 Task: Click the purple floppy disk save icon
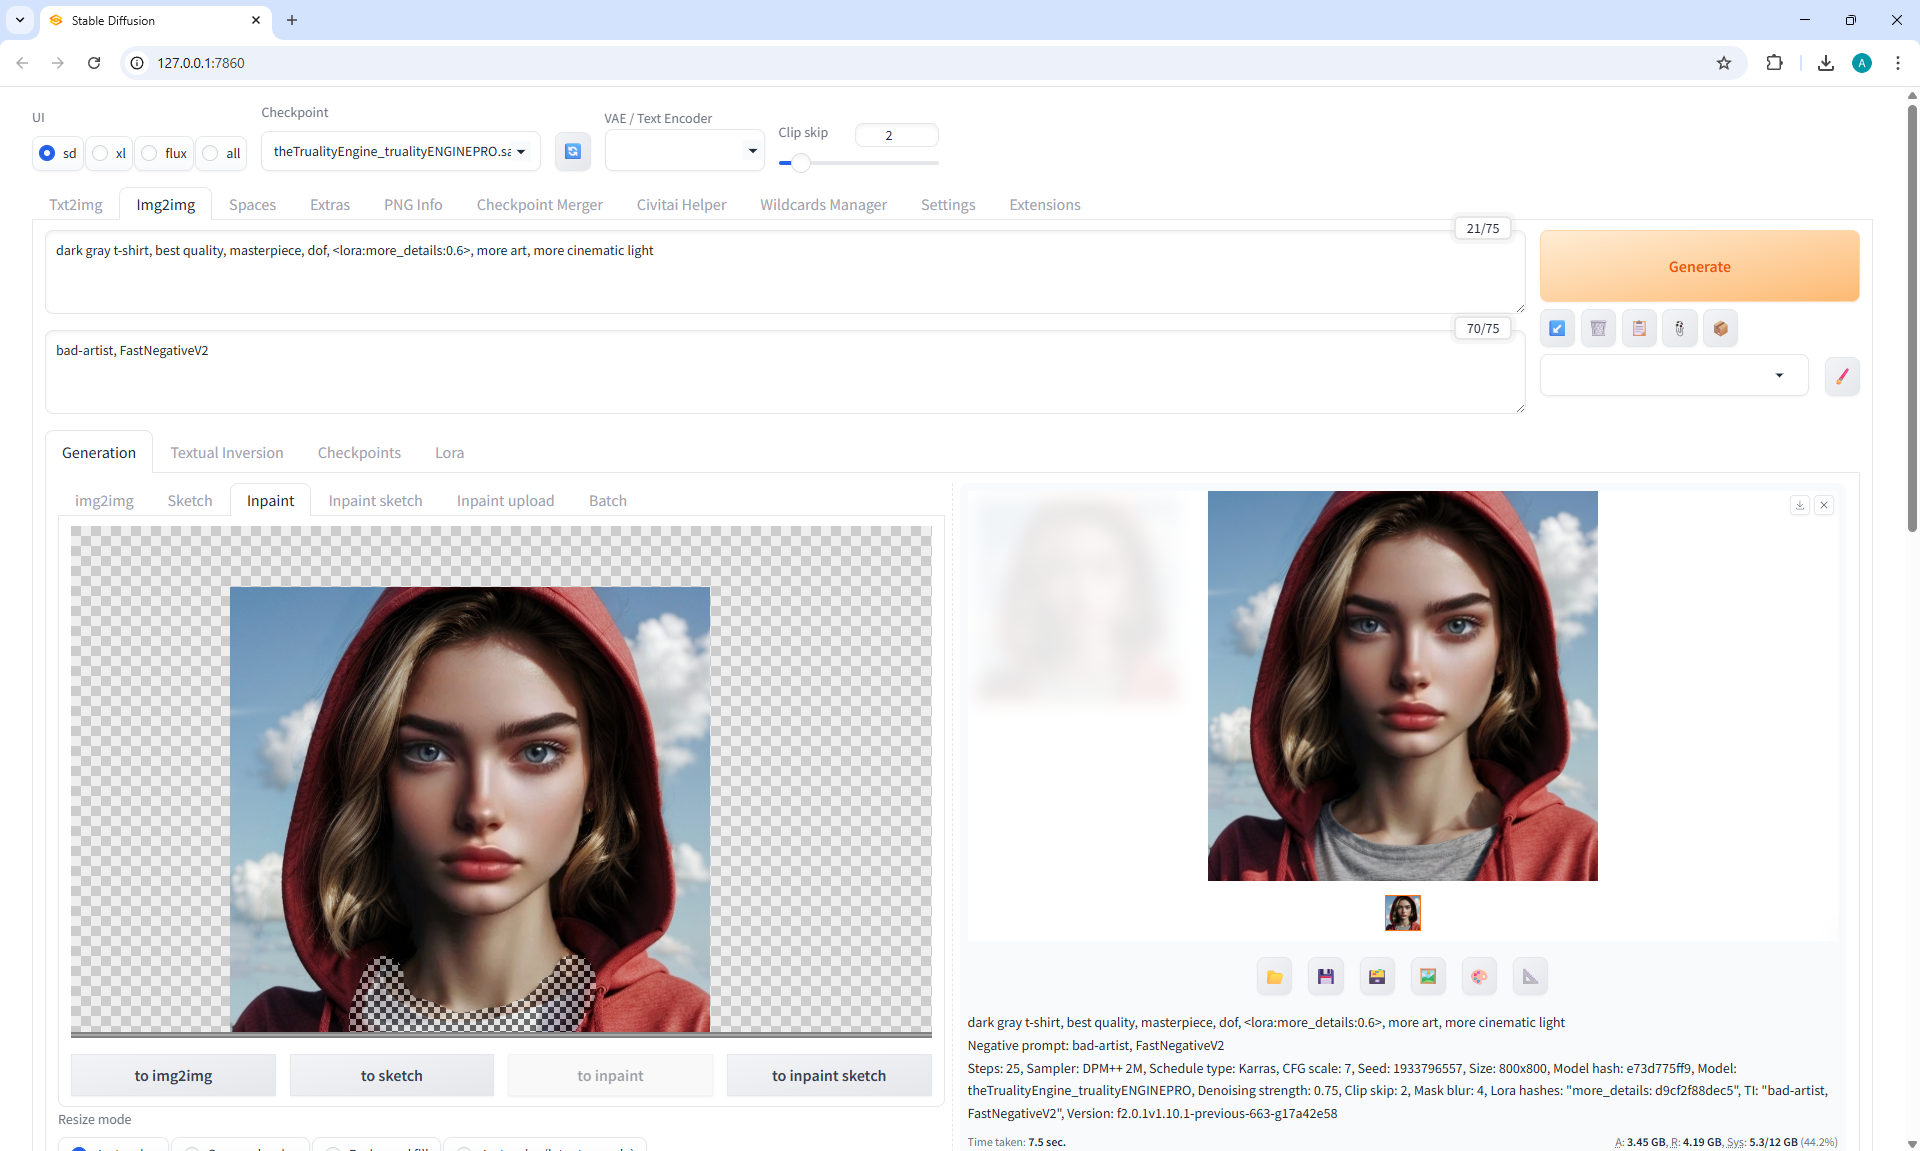coord(1325,976)
